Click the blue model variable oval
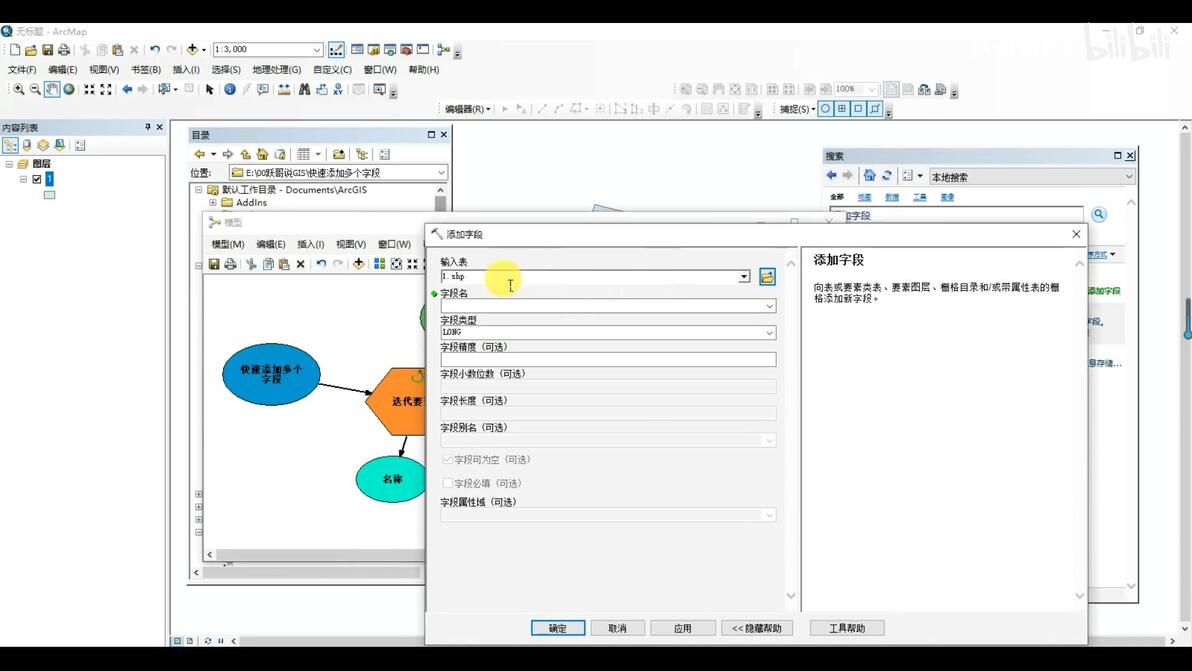Screen dimensions: 1192x671 click(271, 374)
